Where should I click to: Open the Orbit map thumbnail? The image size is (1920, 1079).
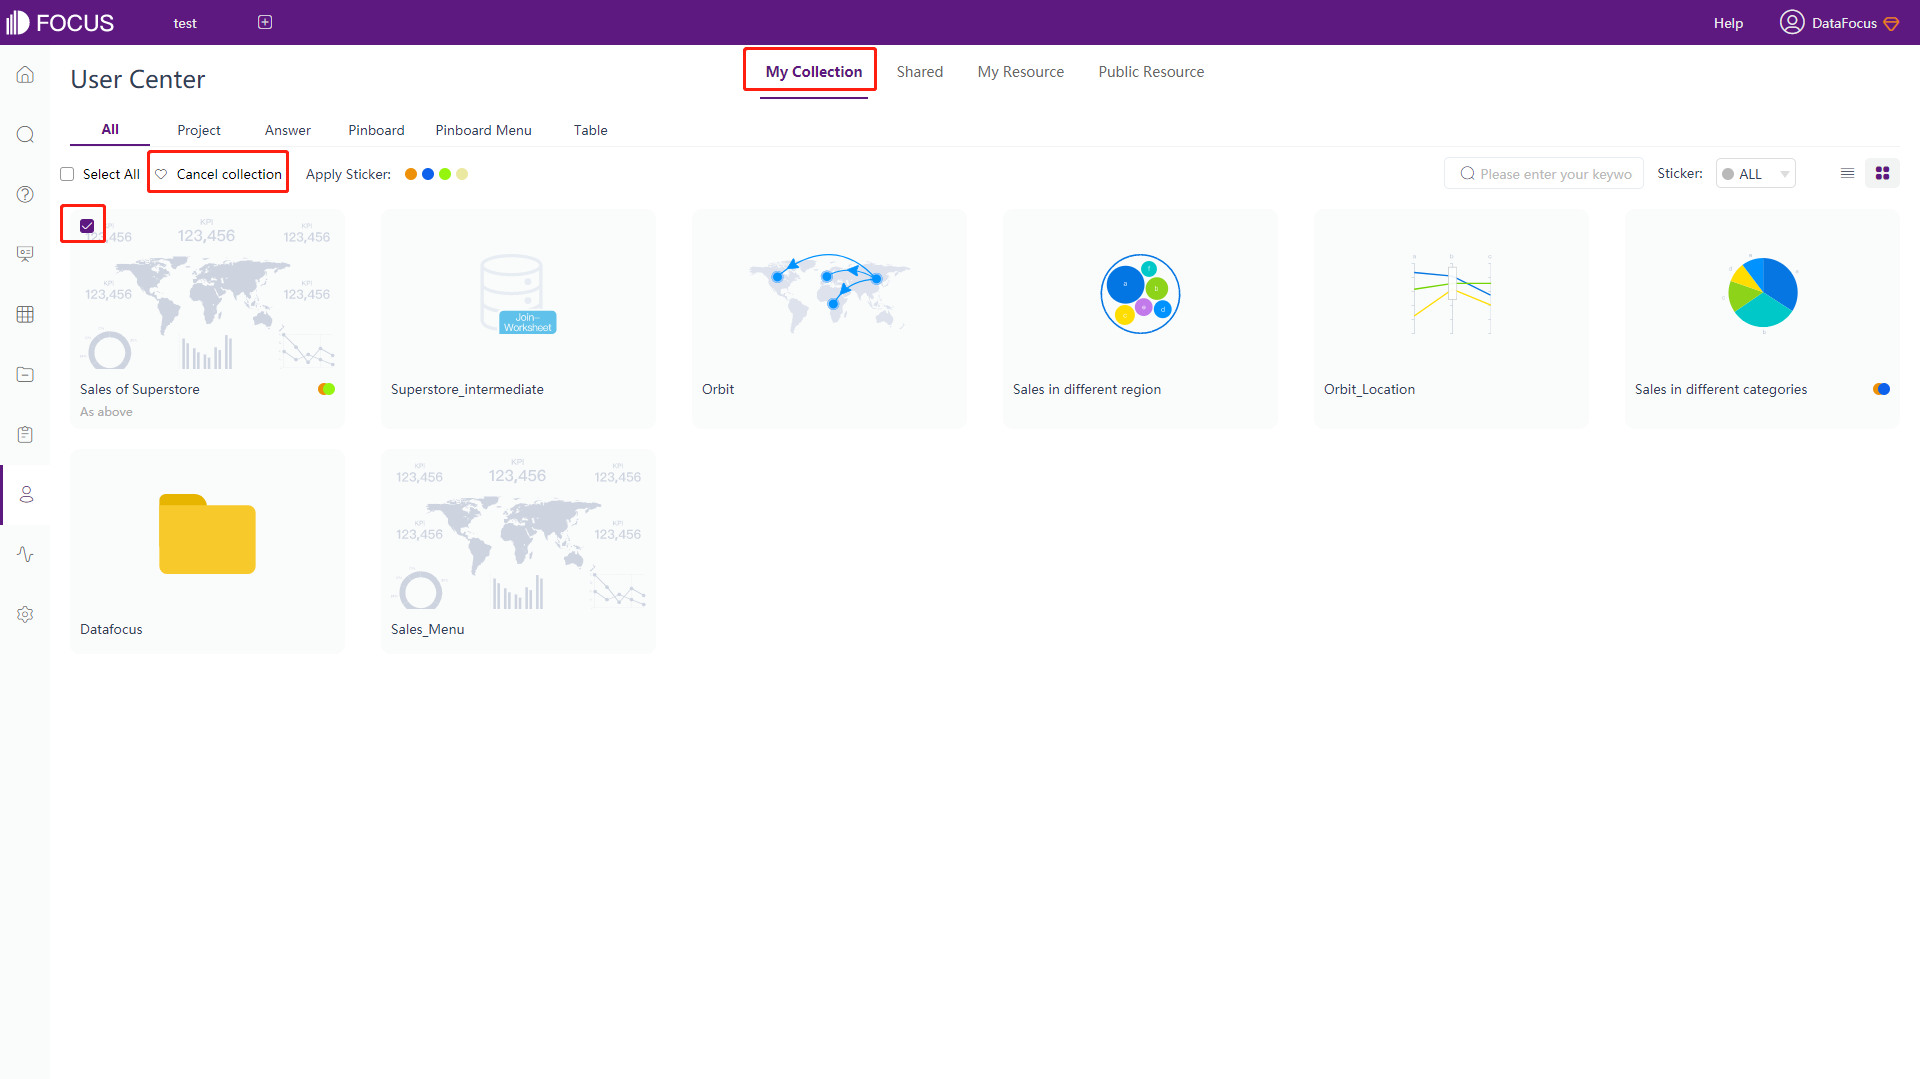(829, 293)
